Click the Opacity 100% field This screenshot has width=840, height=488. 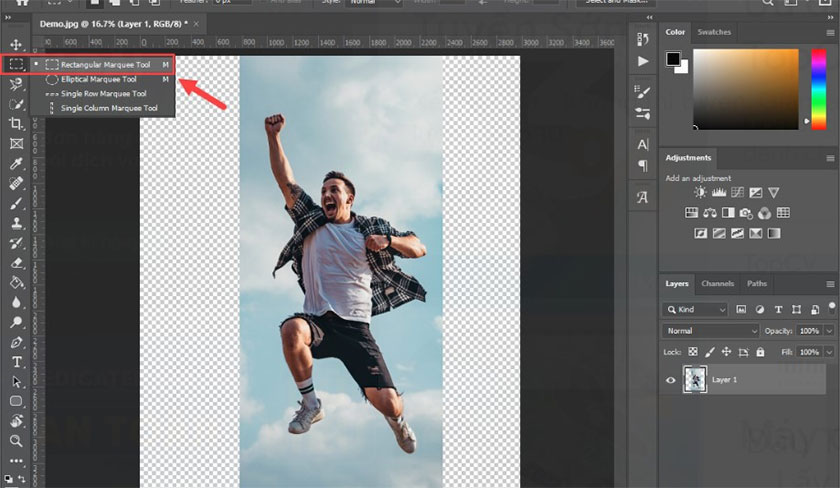809,331
